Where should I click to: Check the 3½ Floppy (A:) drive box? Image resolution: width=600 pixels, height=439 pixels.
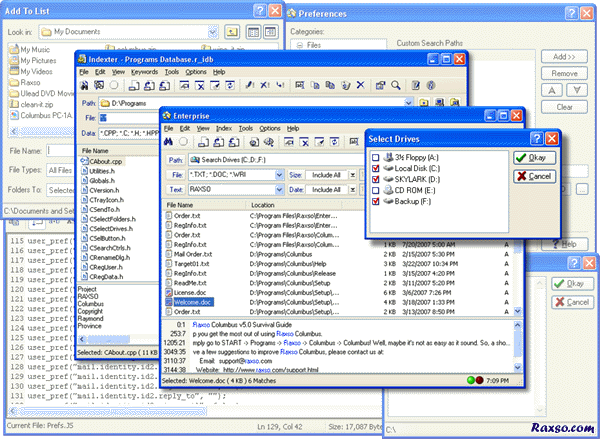pos(376,159)
